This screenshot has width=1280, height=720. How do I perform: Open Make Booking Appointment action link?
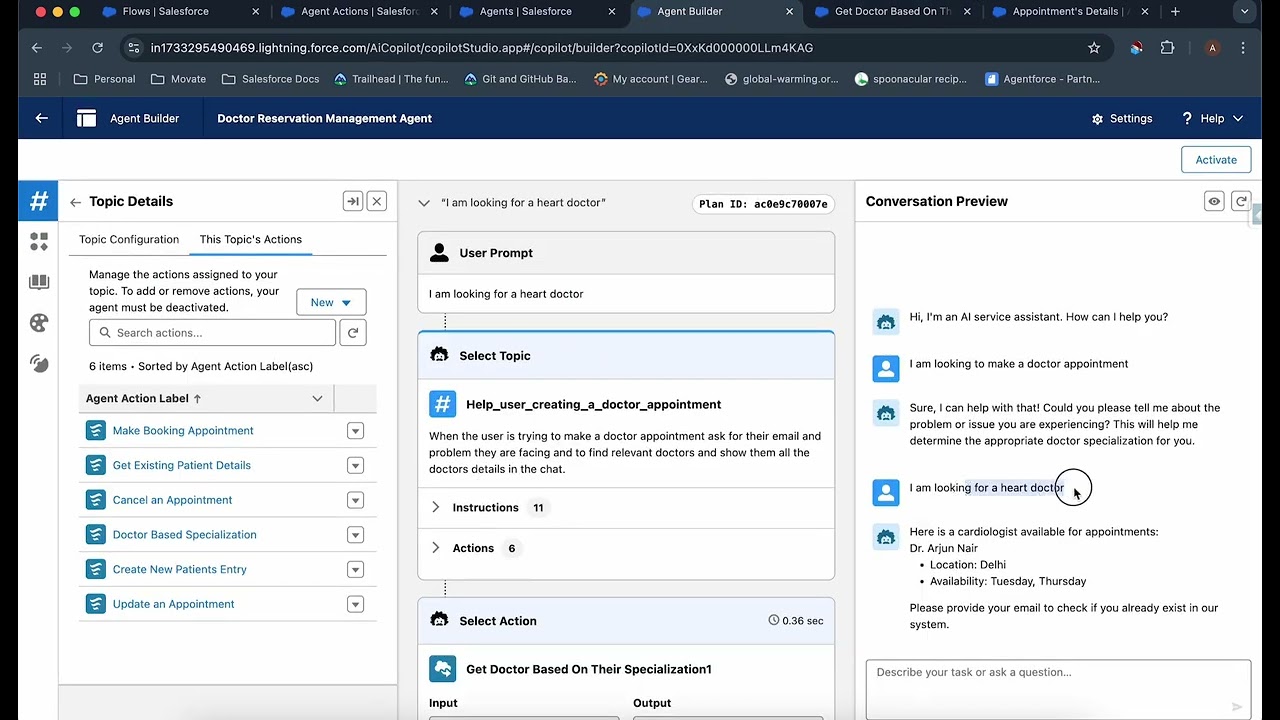pyautogui.click(x=183, y=431)
